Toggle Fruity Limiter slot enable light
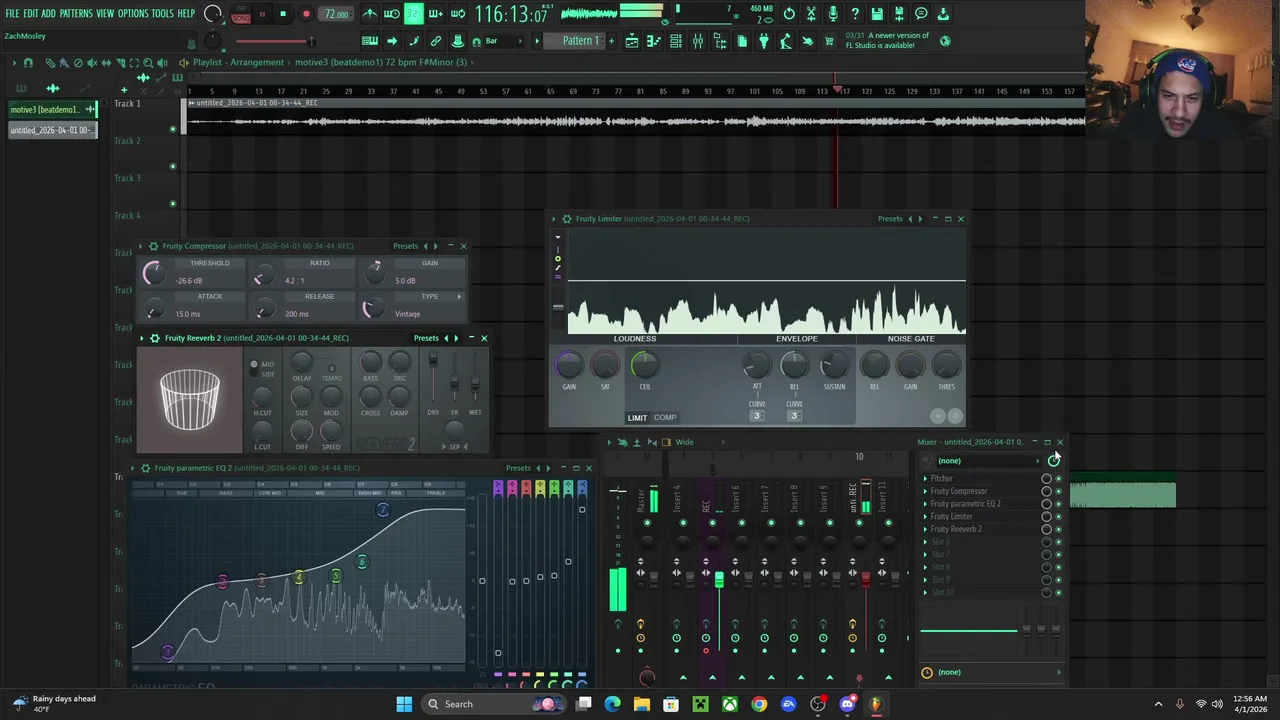Viewport: 1280px width, 720px height. [x=1059, y=516]
